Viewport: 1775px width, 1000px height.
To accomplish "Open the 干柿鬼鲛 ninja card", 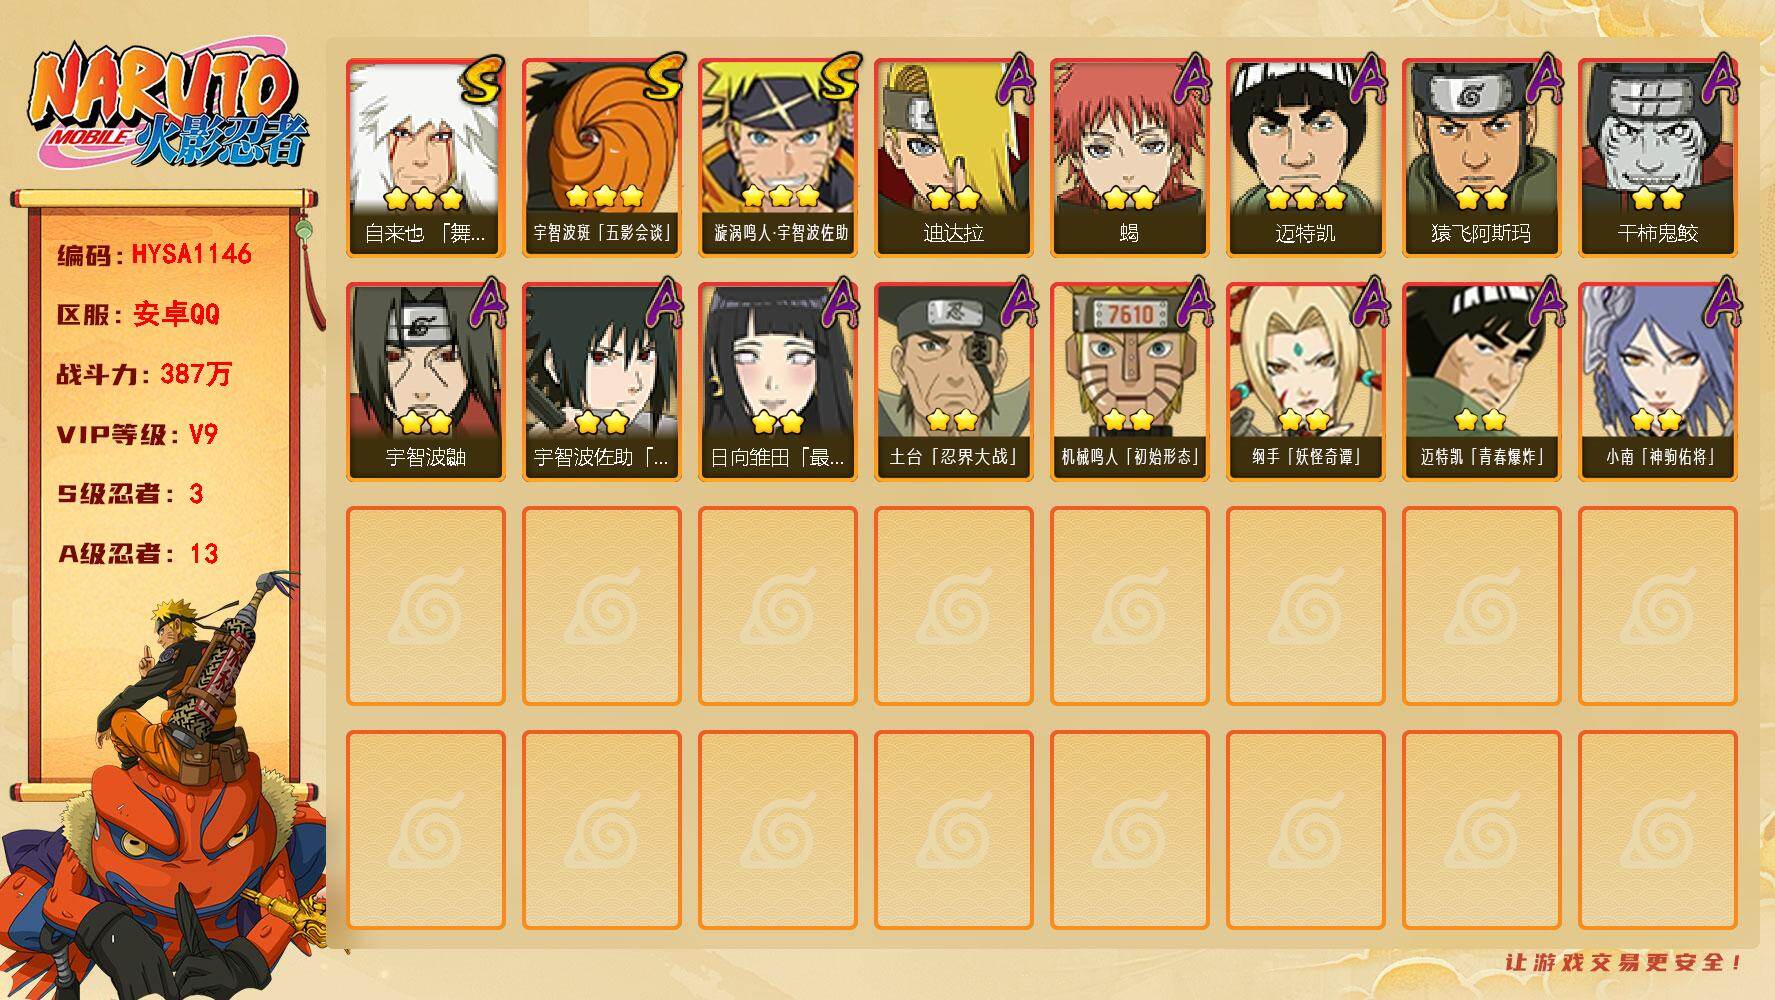I will 1657,158.
